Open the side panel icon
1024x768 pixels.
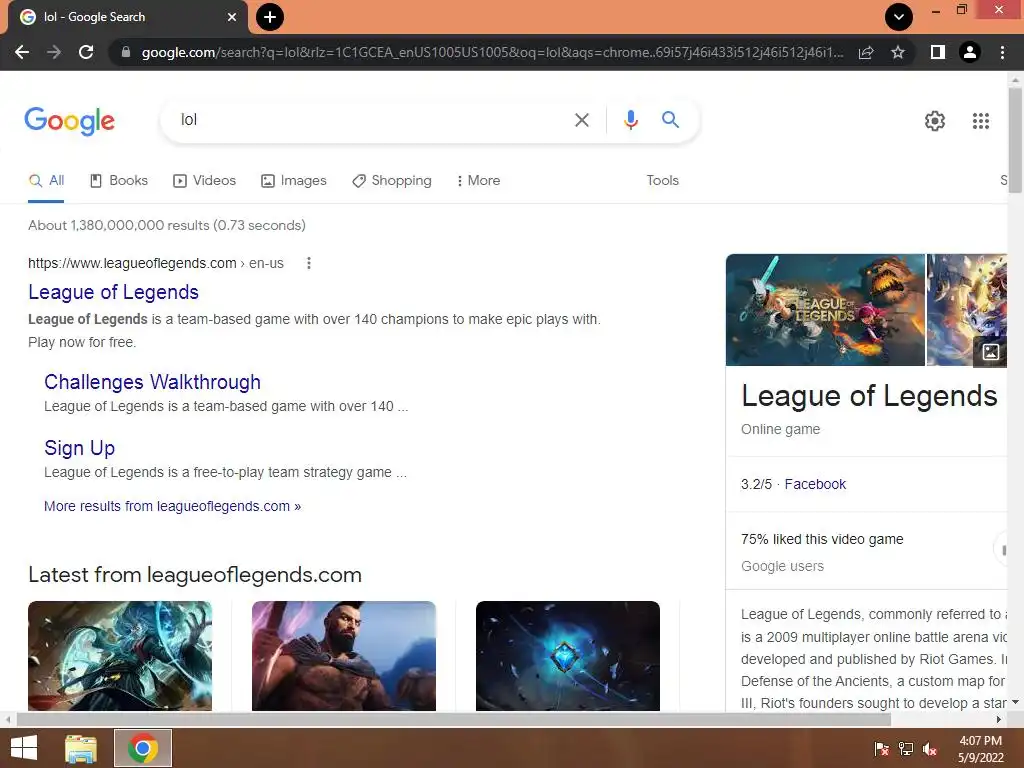click(x=938, y=52)
